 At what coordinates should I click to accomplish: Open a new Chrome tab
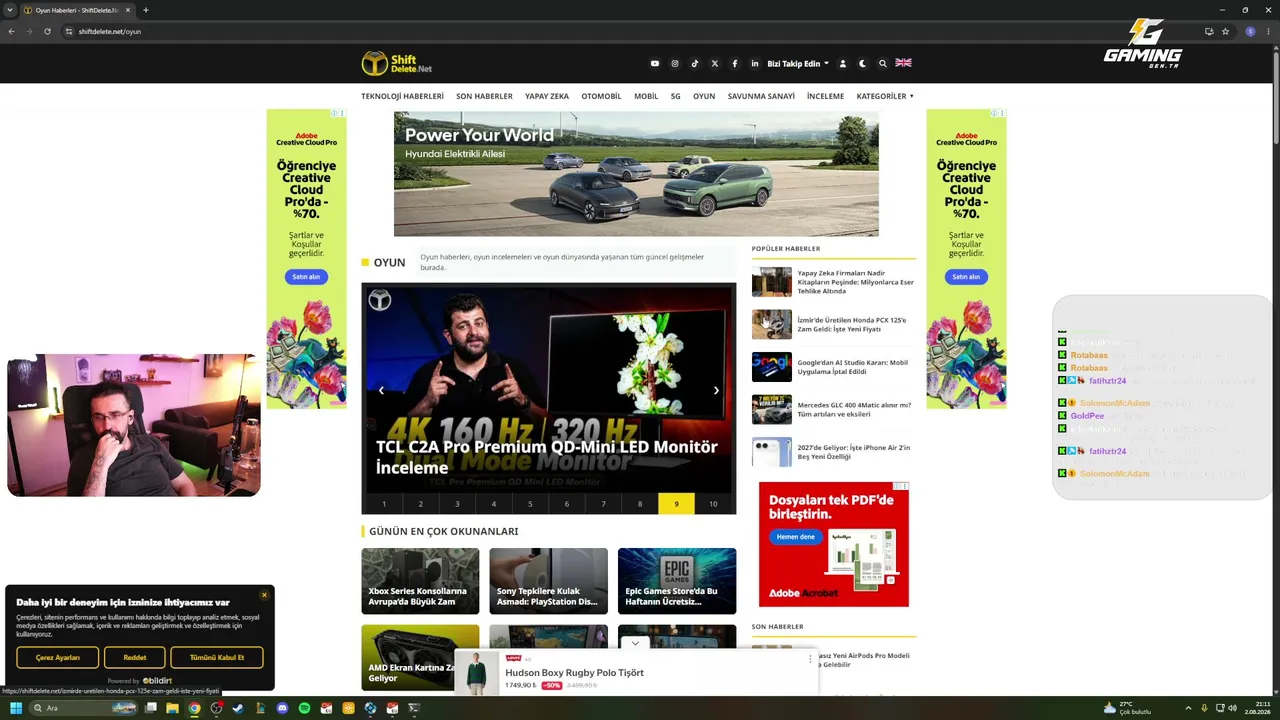pos(145,10)
